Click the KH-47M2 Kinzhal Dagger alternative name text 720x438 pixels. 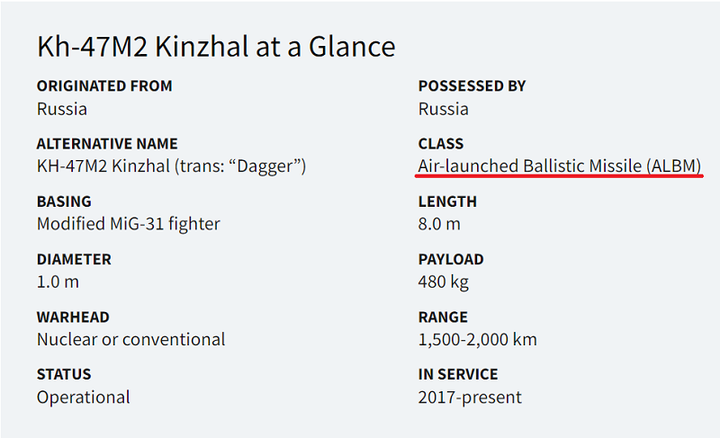tap(171, 166)
